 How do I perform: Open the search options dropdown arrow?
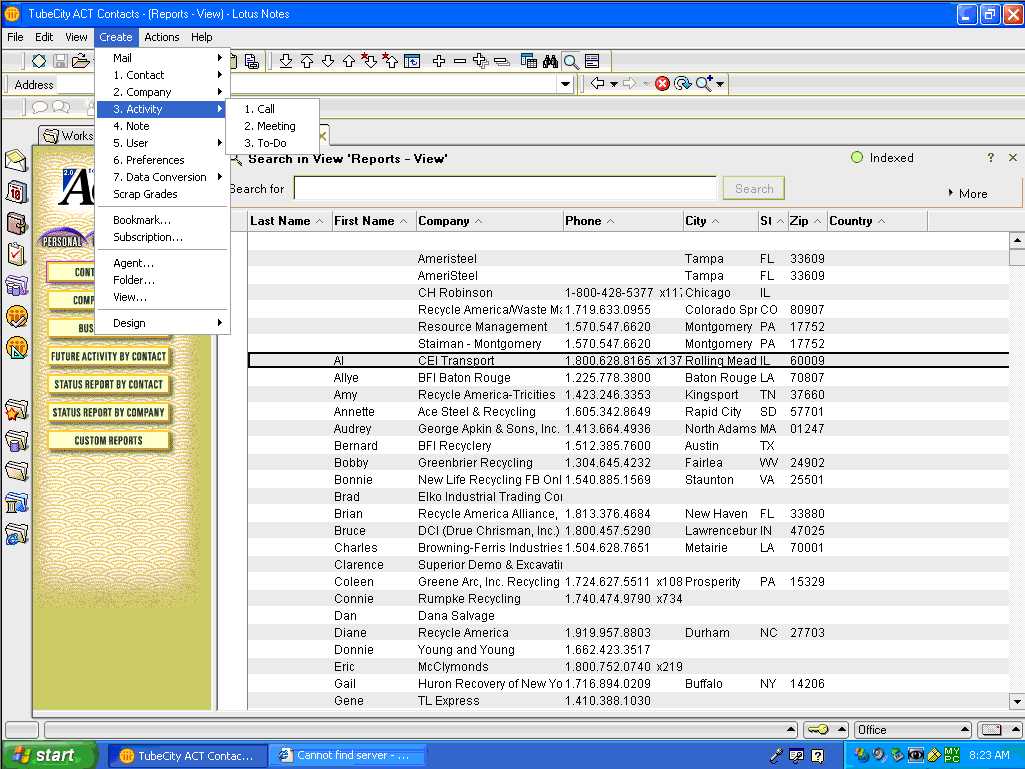pyautogui.click(x=720, y=84)
